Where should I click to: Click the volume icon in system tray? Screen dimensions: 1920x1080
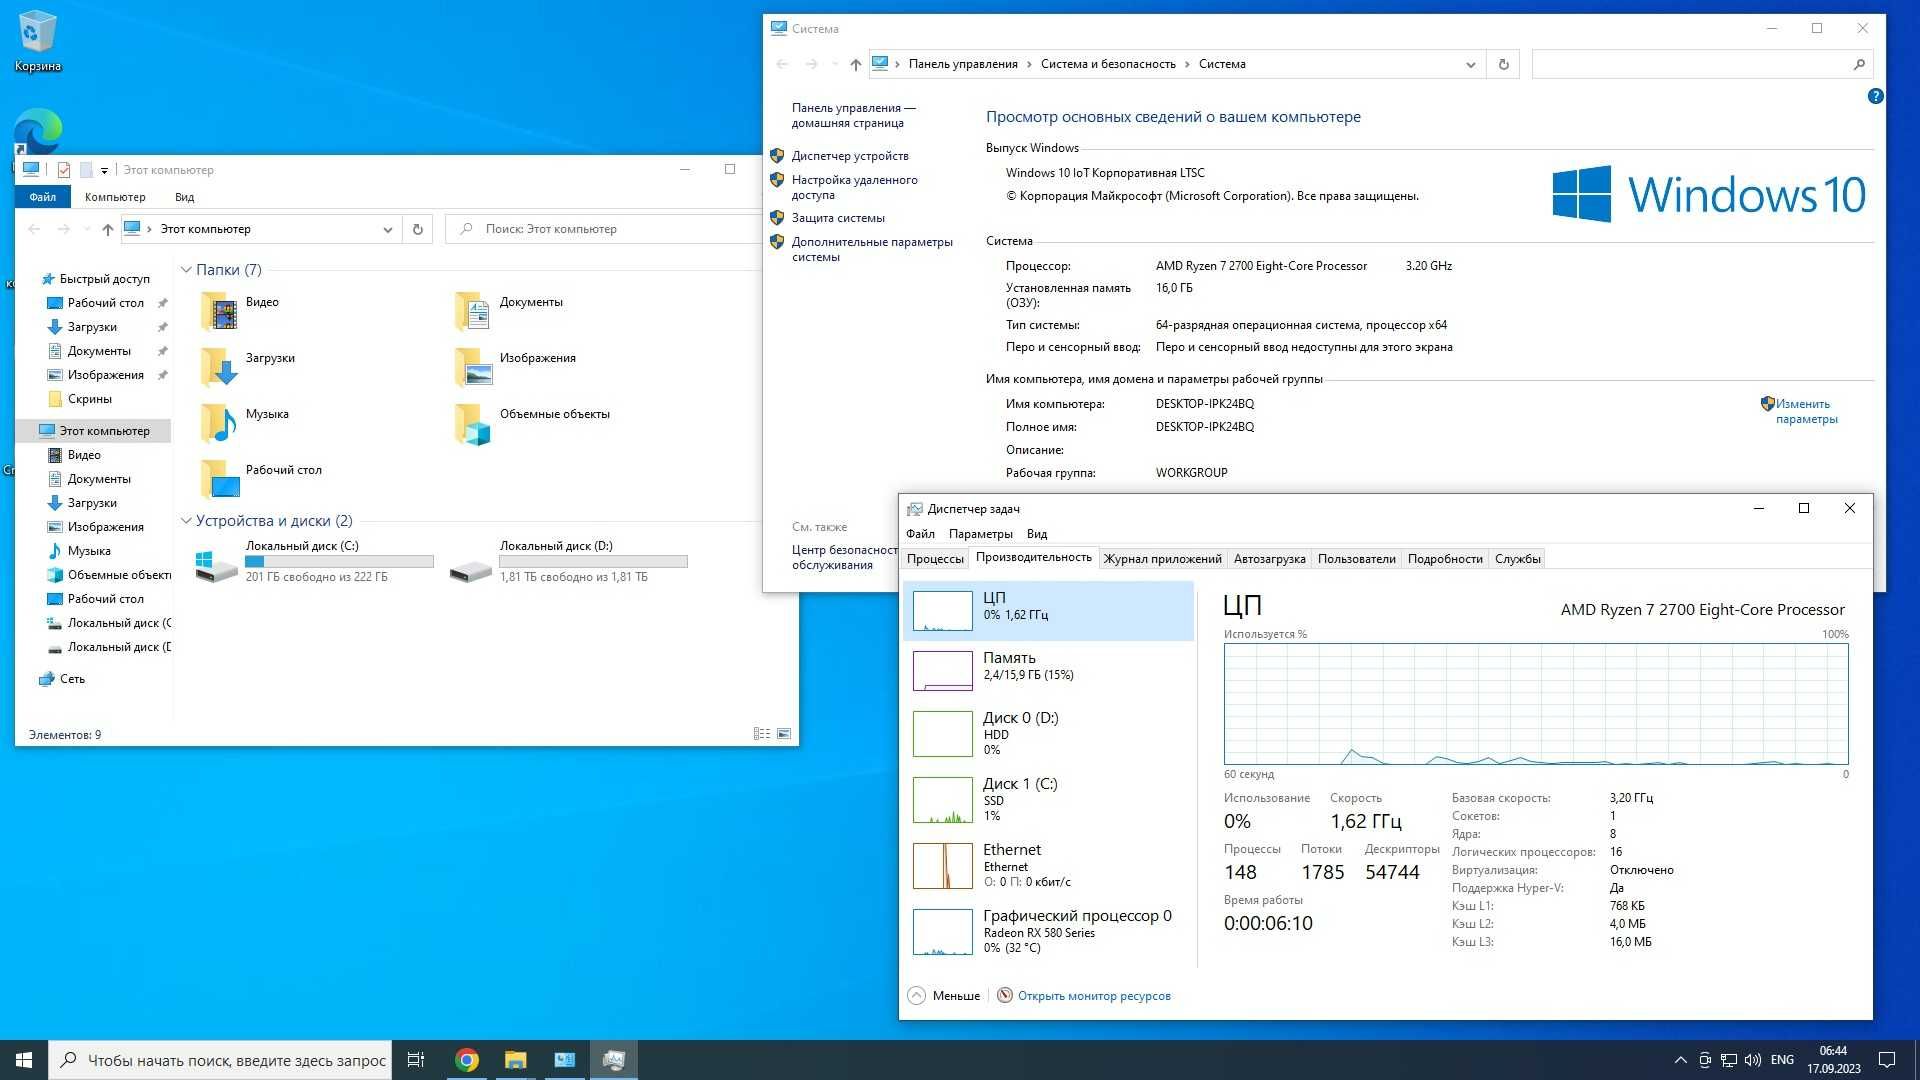[1752, 1060]
